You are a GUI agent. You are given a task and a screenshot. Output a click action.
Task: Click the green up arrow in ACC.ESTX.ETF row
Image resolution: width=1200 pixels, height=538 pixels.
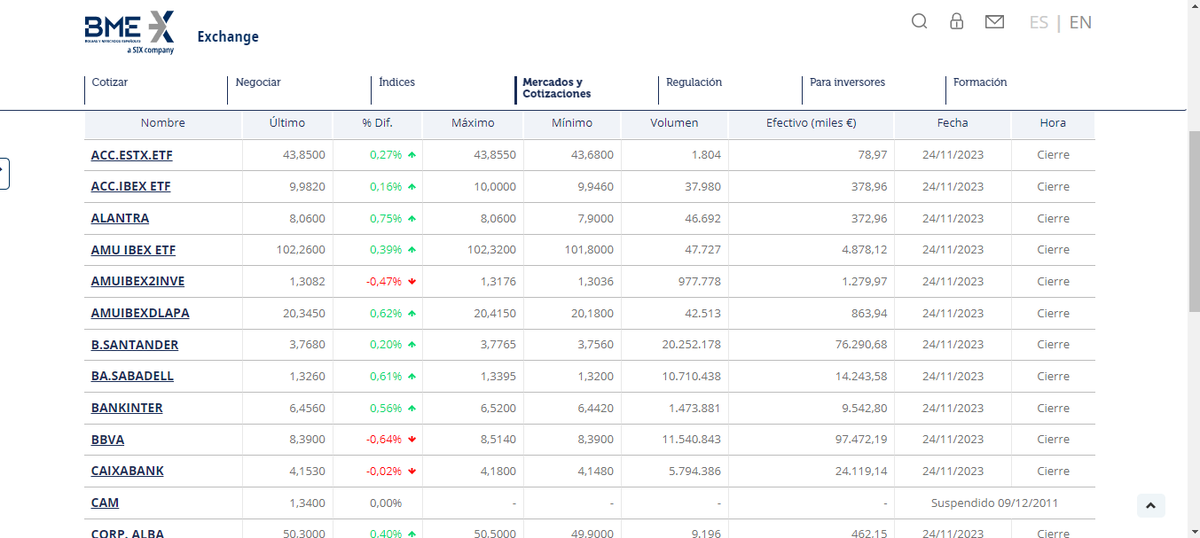[x=412, y=155]
